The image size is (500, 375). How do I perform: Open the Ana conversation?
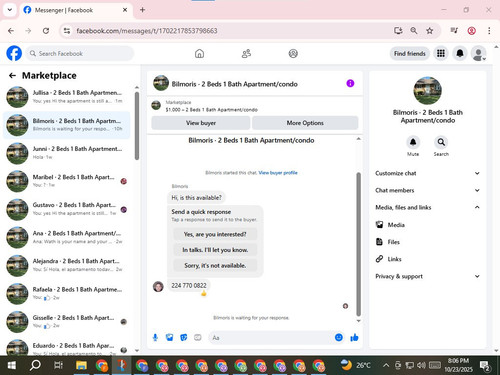click(67, 237)
